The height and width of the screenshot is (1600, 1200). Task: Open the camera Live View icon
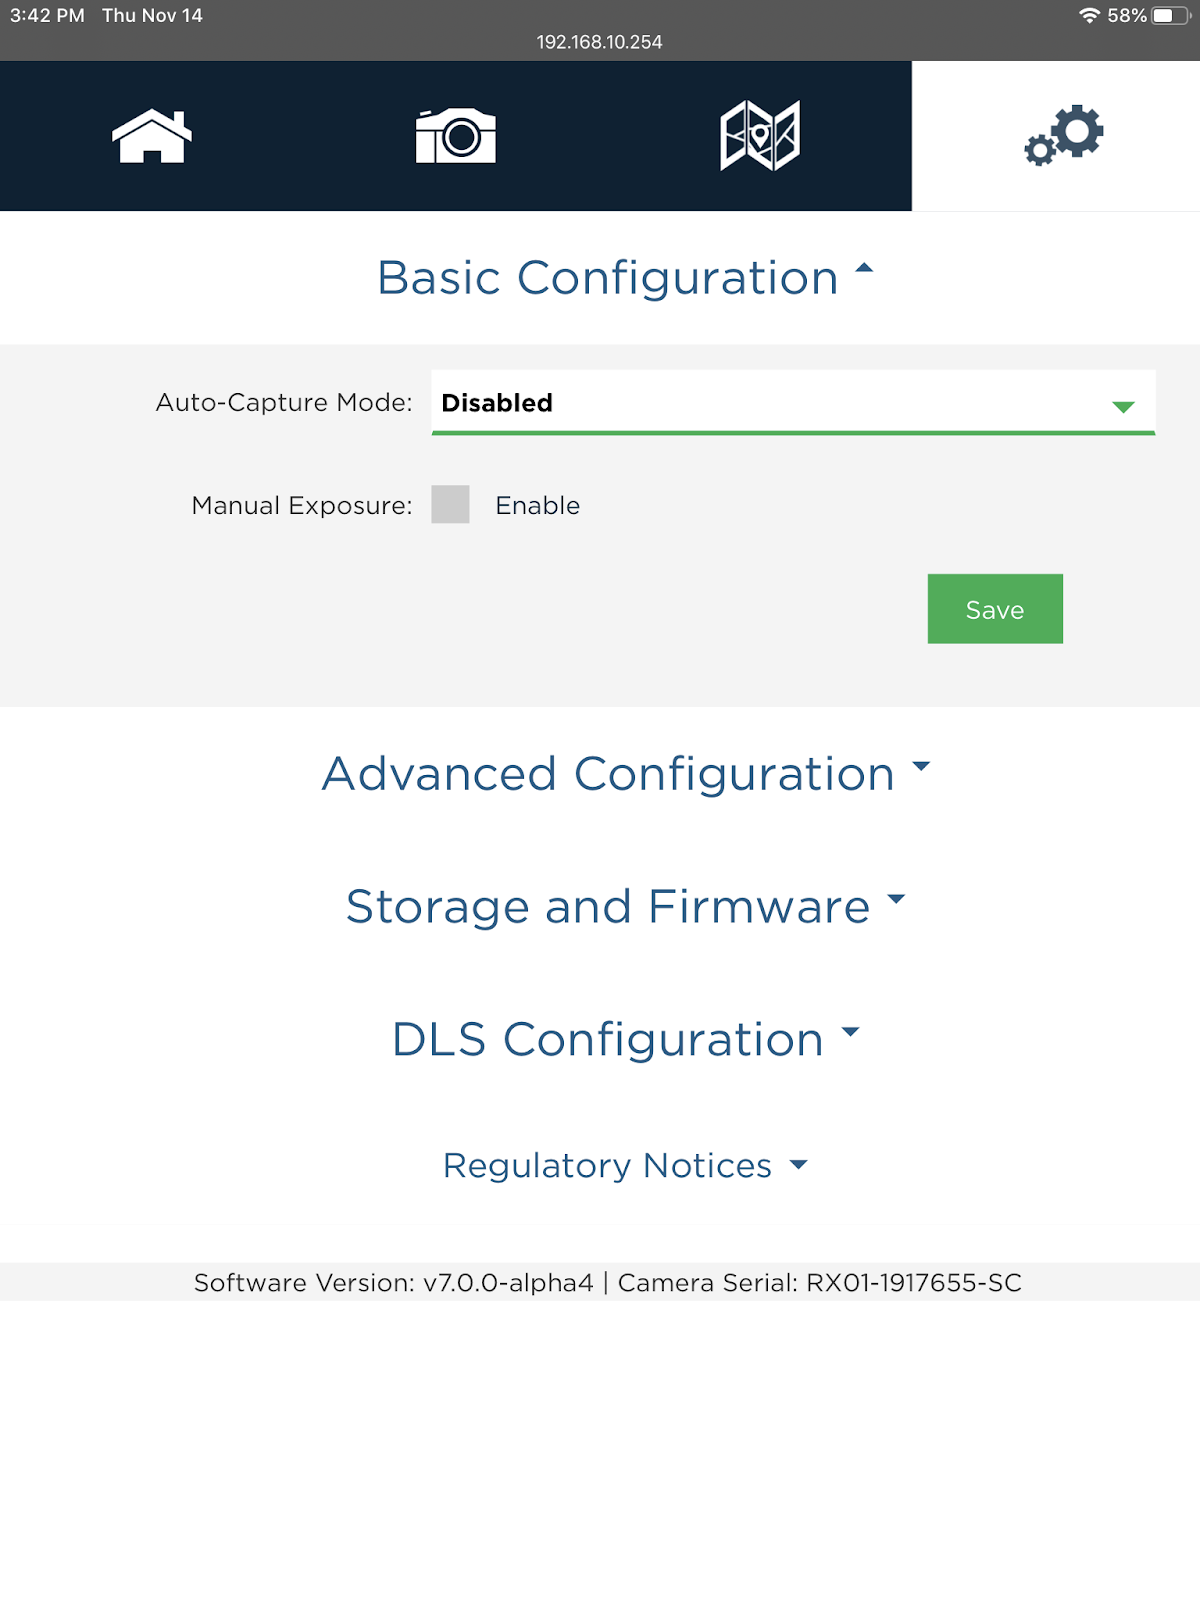pos(456,136)
